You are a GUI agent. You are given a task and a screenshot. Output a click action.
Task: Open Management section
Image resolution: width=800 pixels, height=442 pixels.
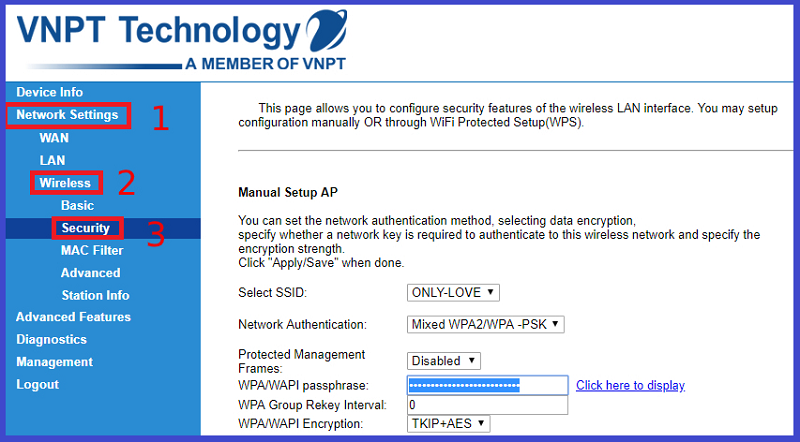click(x=54, y=362)
